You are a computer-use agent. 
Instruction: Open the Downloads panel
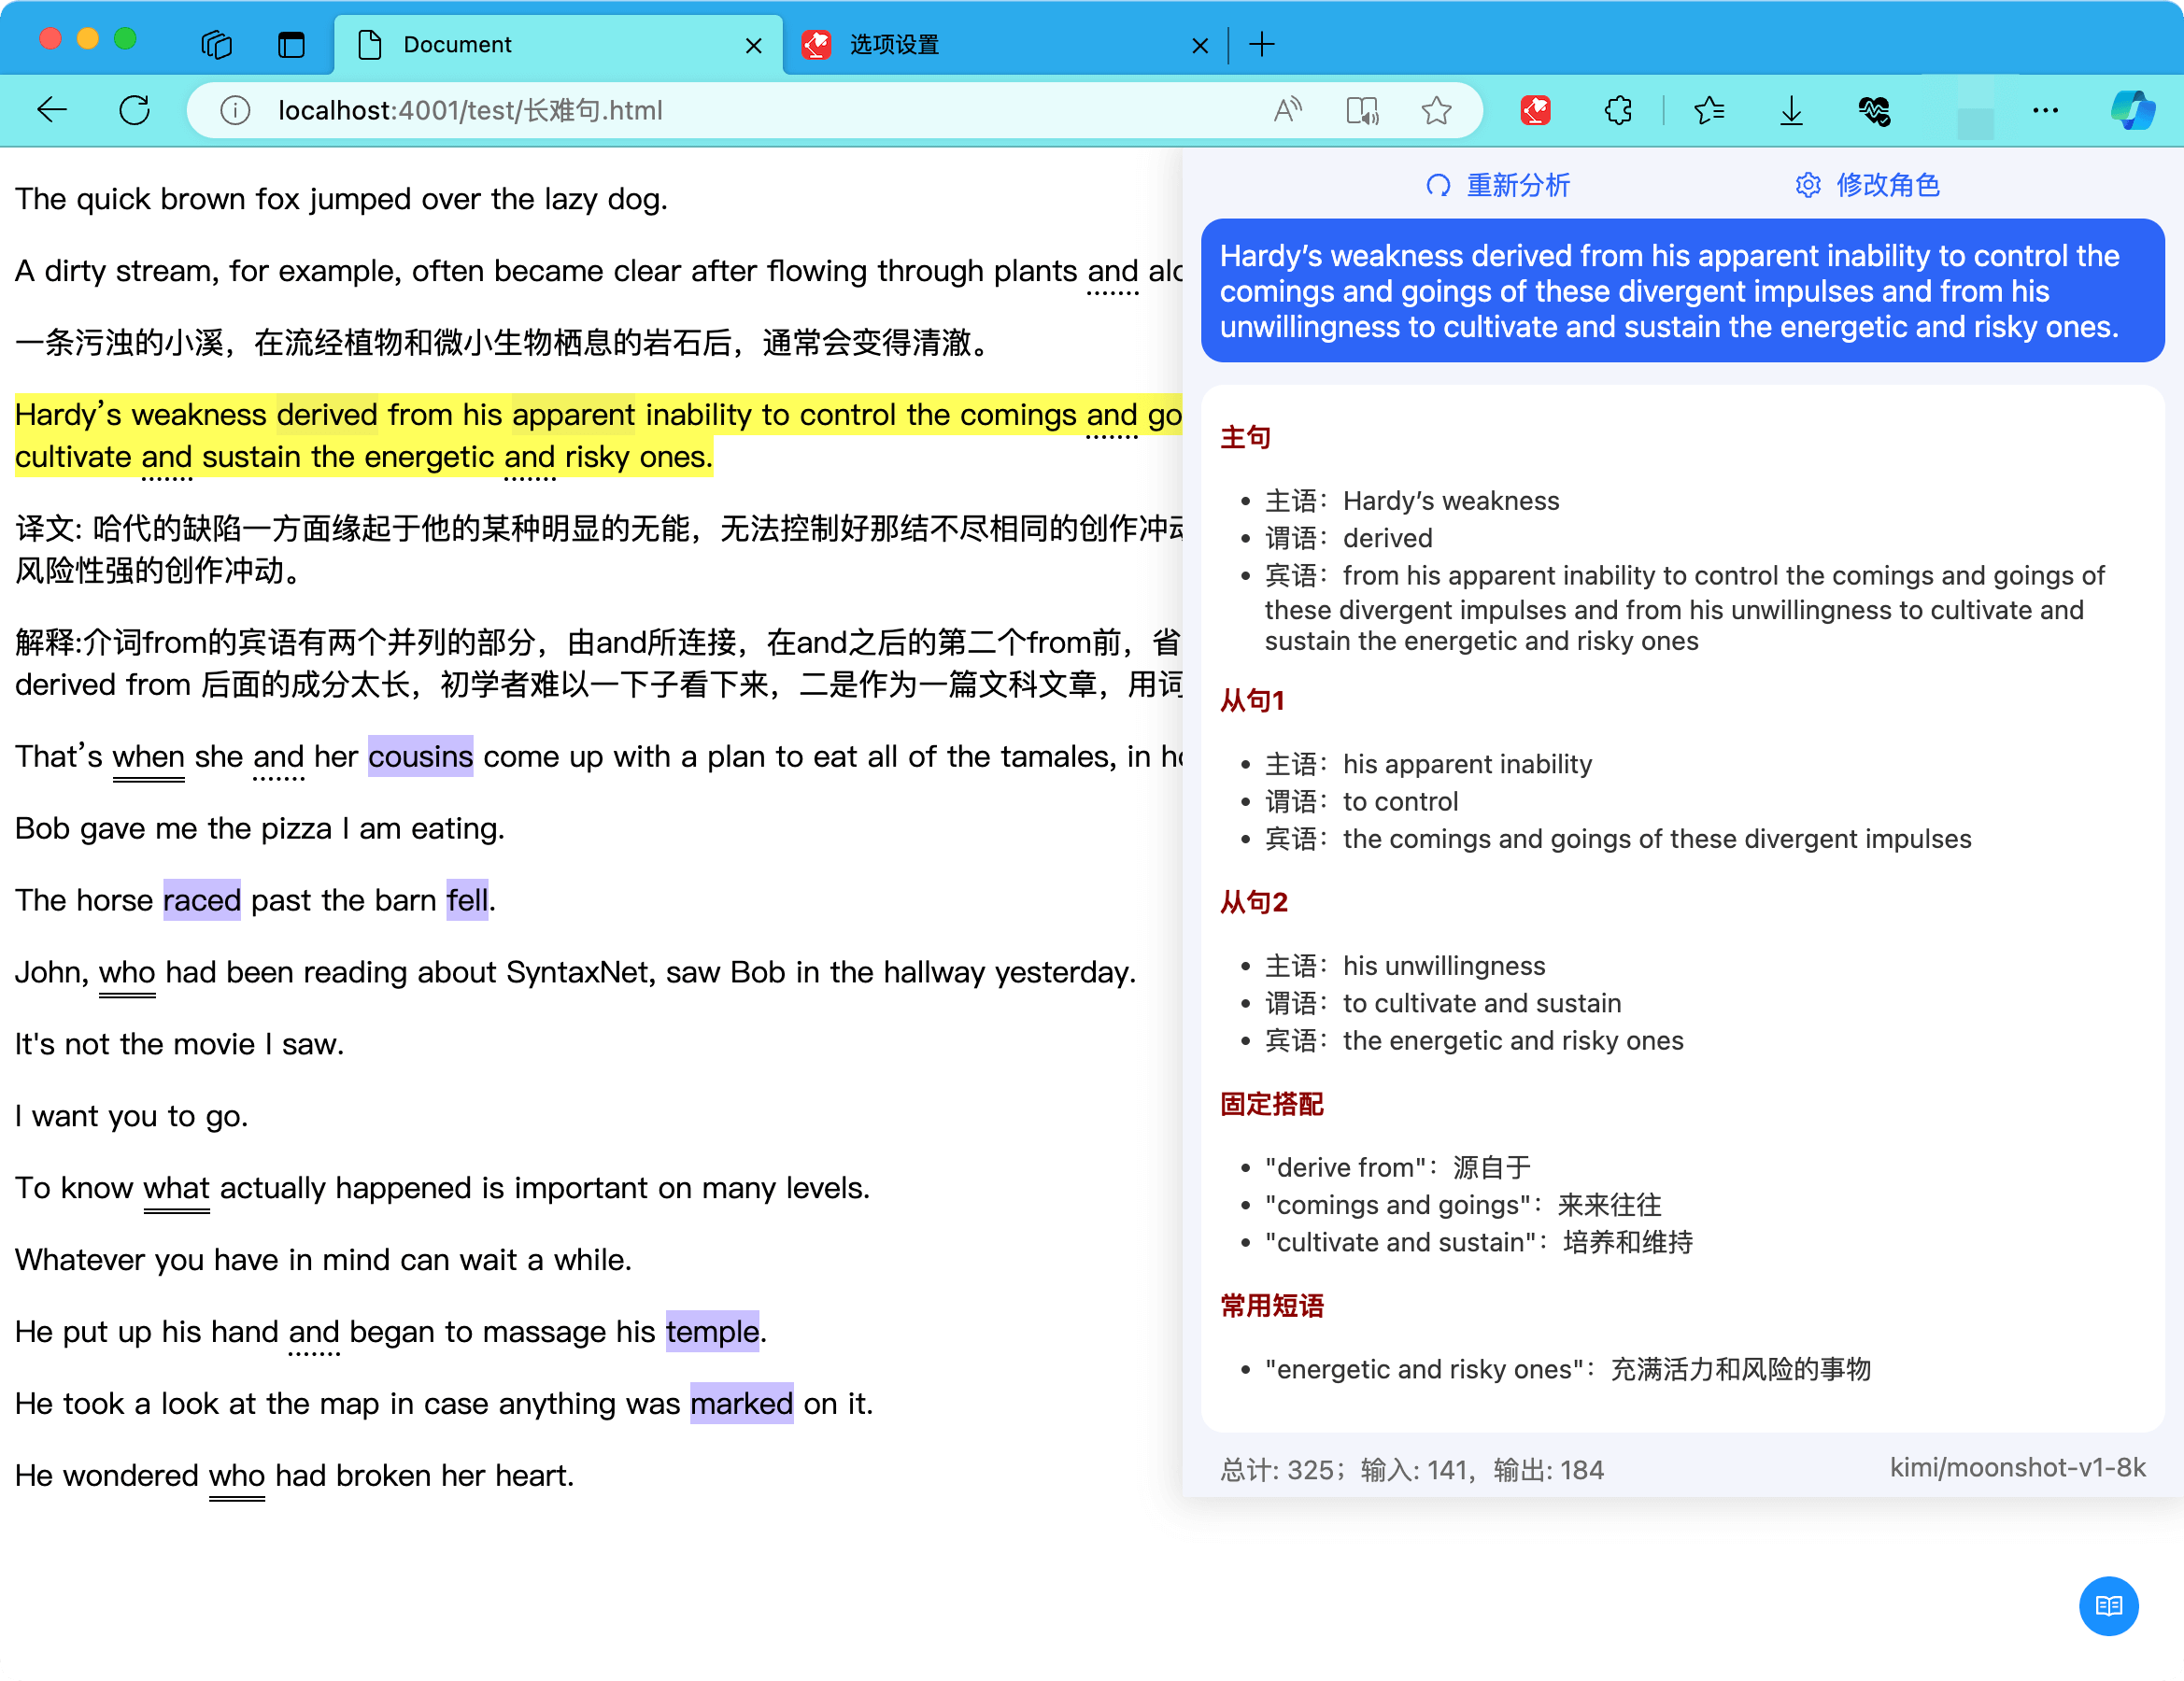coord(1790,110)
